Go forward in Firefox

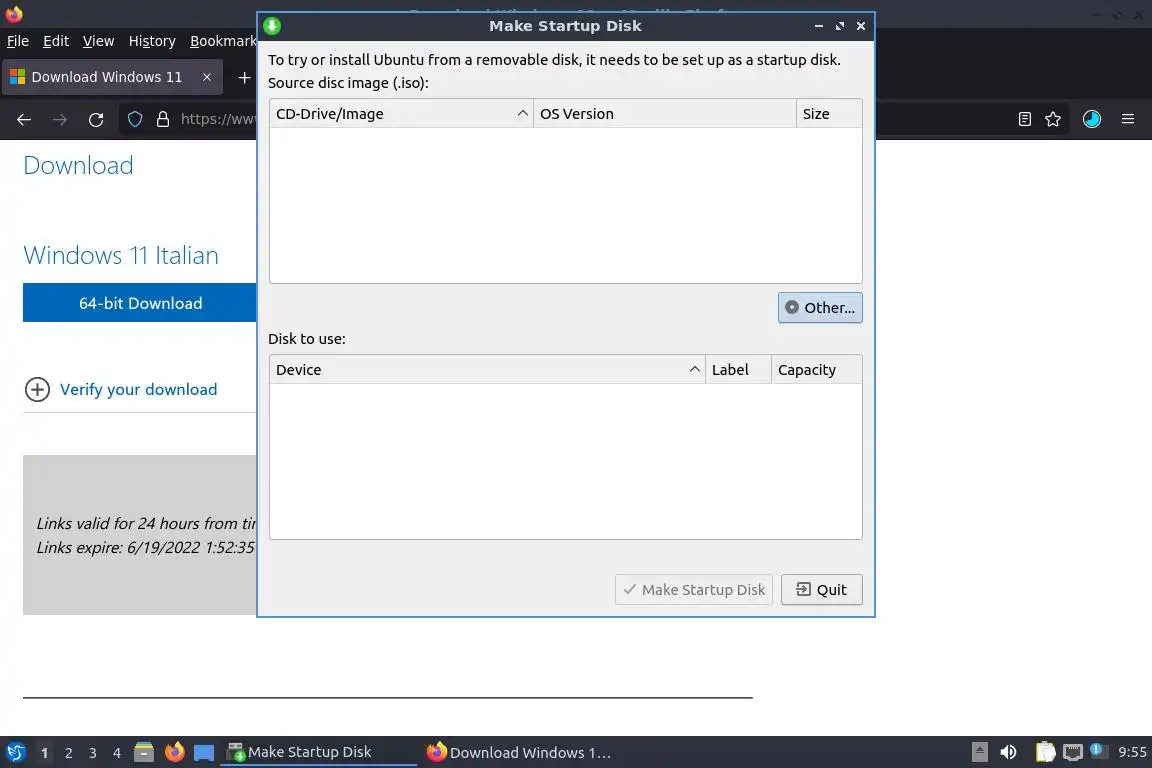click(x=60, y=119)
